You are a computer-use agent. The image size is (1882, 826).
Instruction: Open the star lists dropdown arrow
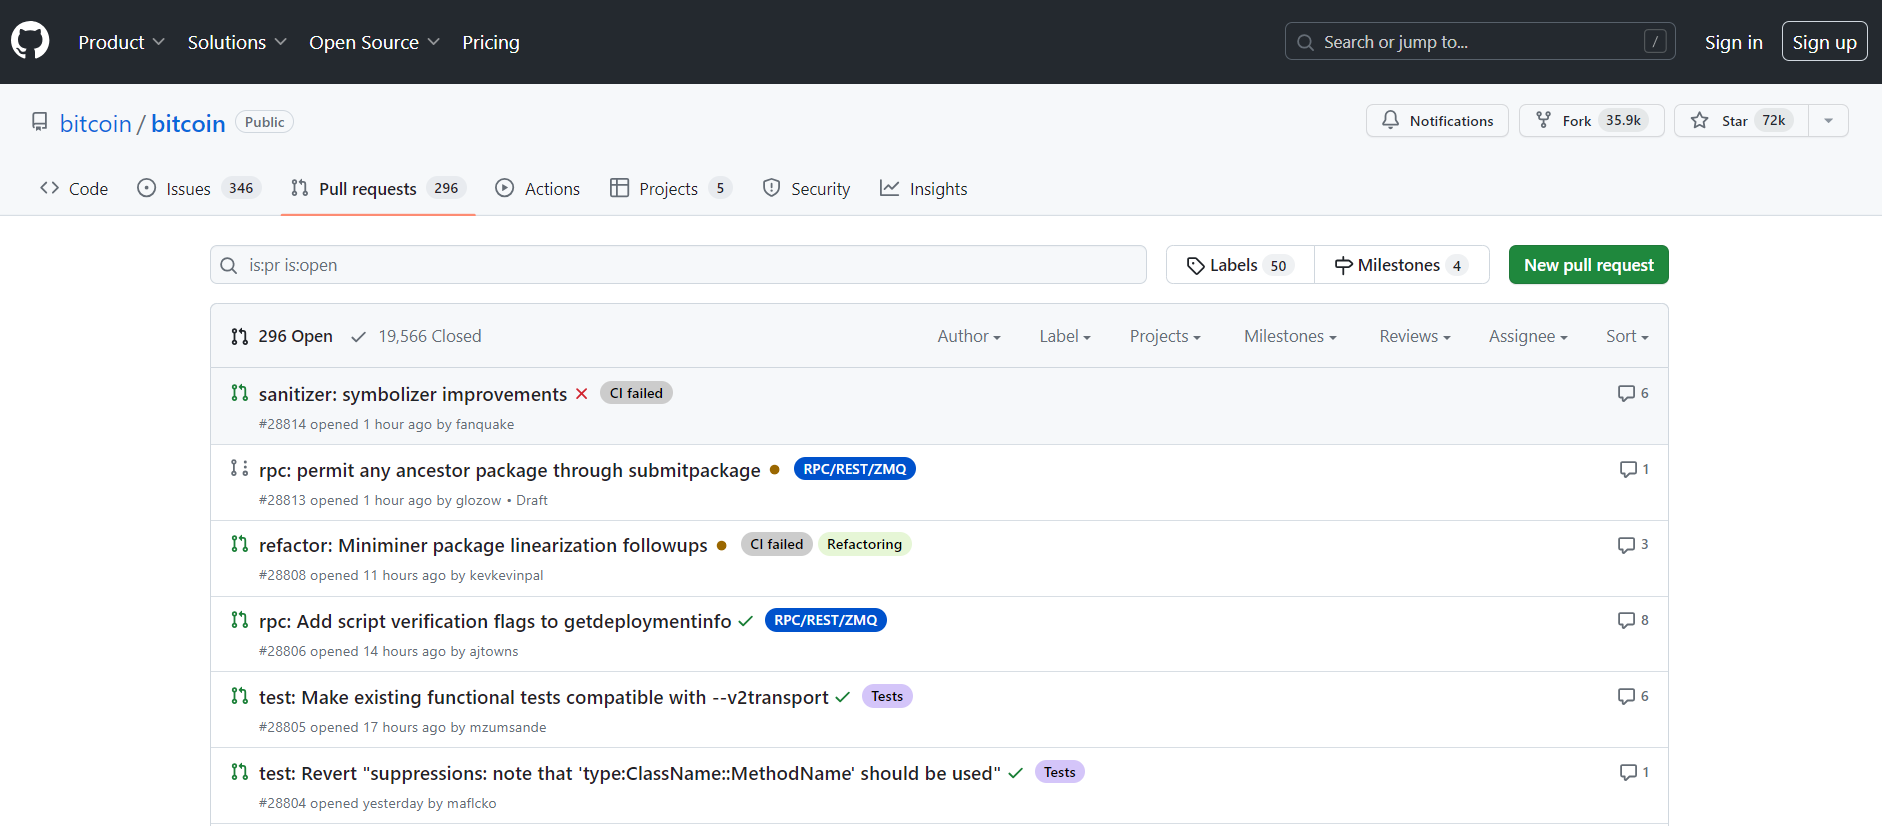click(1828, 121)
